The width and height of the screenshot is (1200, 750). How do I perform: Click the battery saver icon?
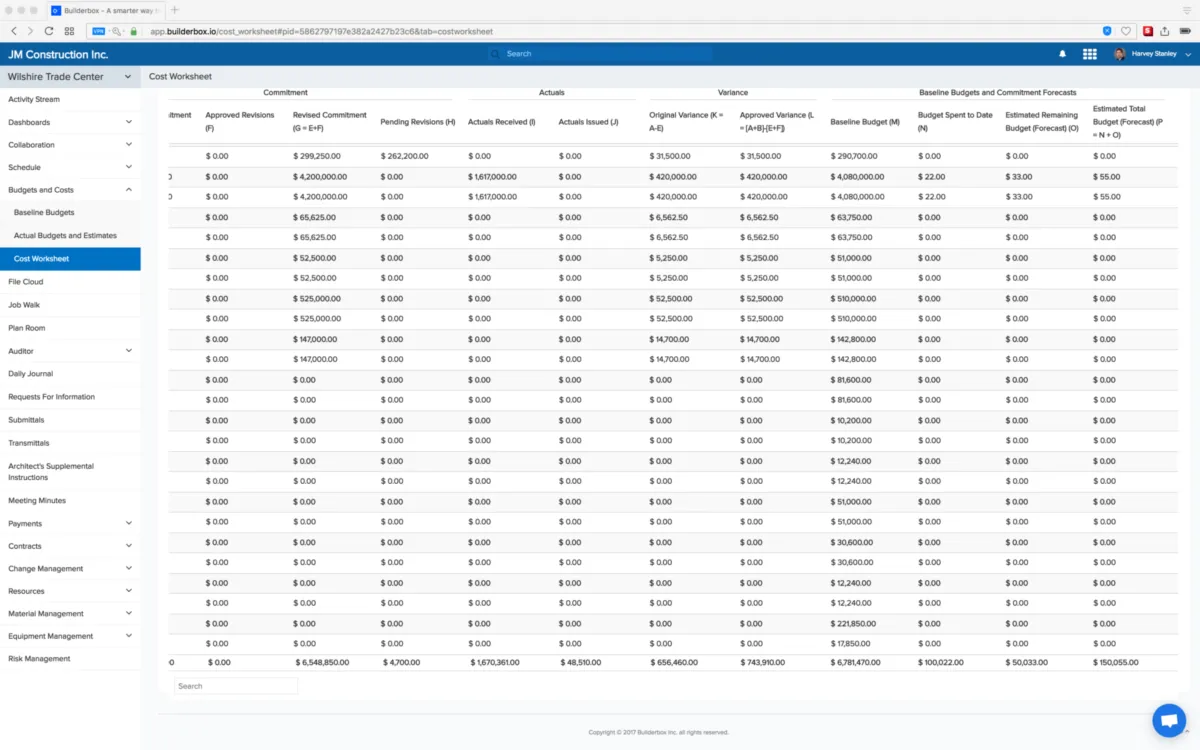(1185, 31)
